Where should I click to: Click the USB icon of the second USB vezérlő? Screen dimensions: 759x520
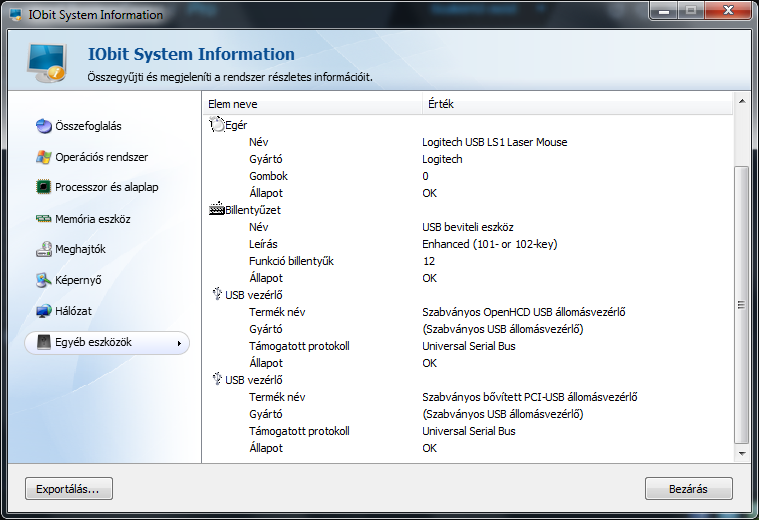217,379
